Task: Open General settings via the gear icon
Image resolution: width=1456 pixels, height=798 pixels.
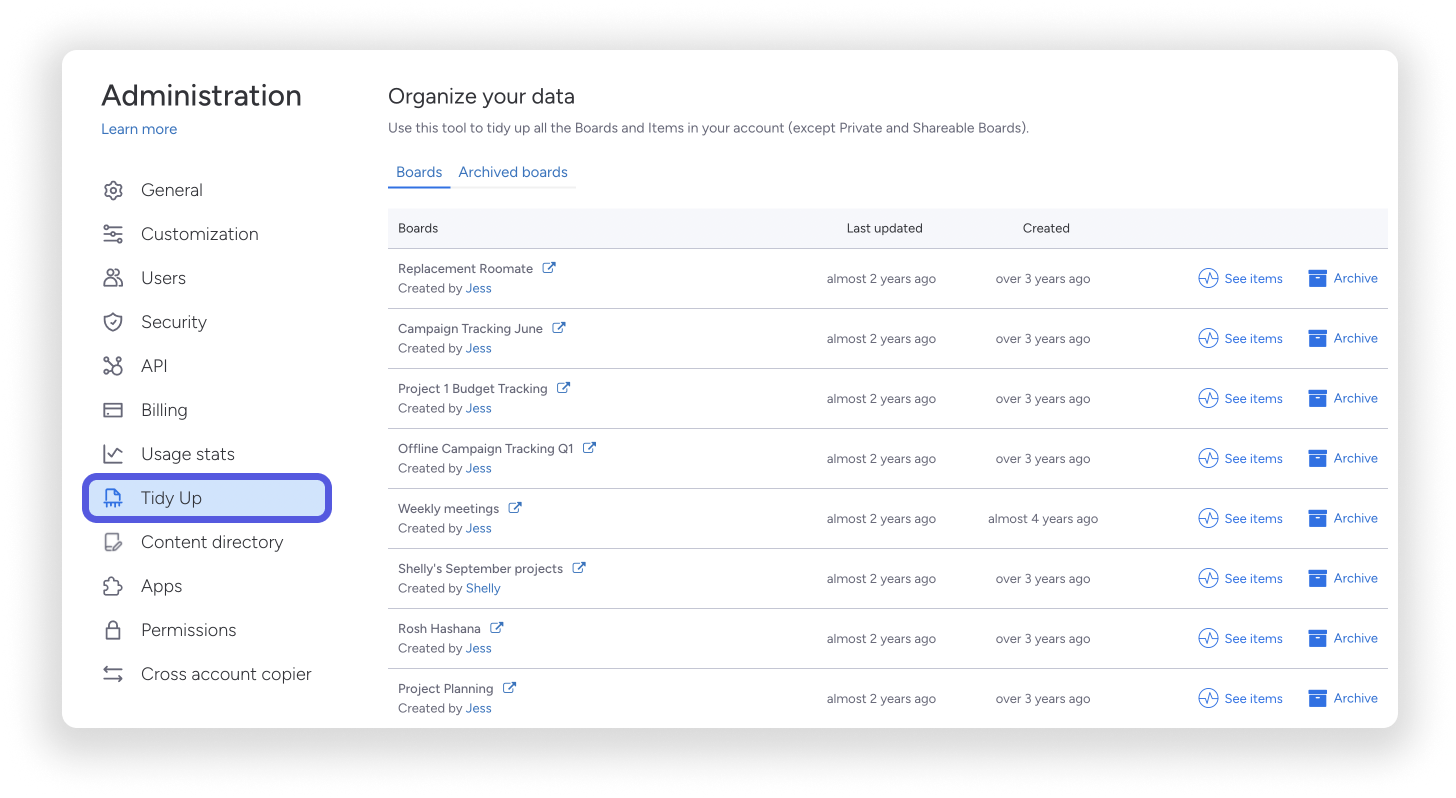Action: pyautogui.click(x=113, y=190)
